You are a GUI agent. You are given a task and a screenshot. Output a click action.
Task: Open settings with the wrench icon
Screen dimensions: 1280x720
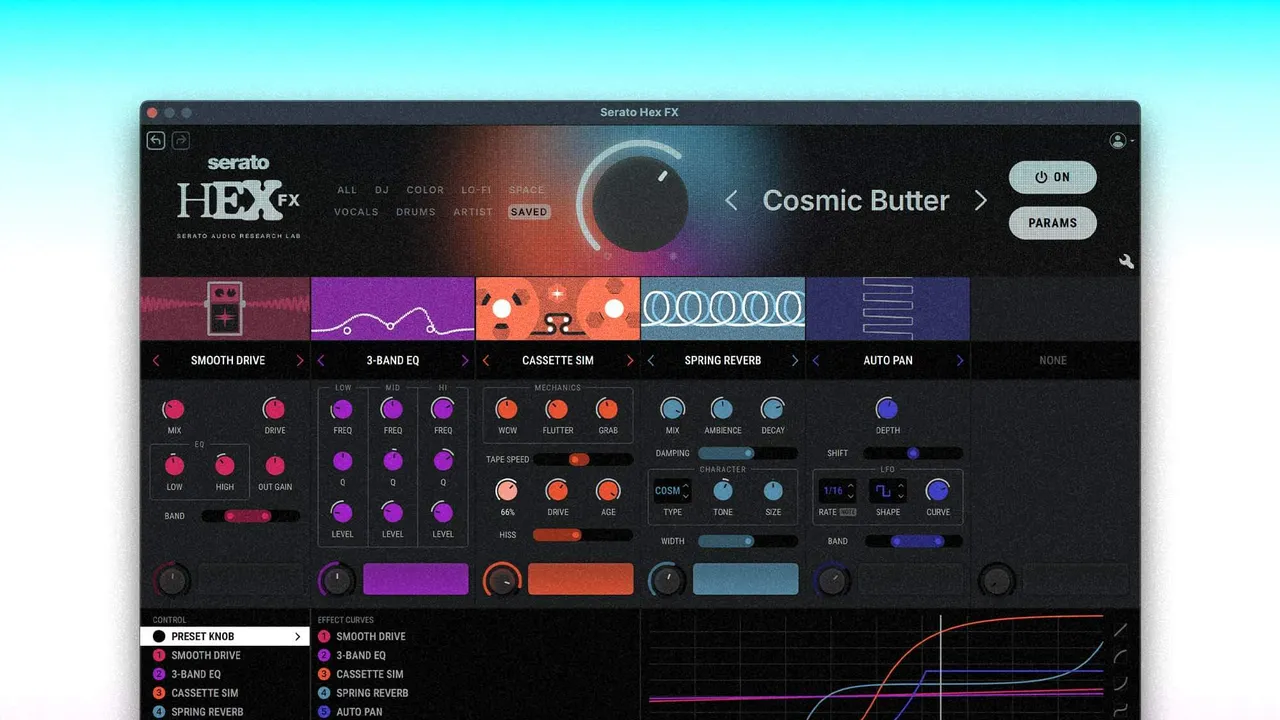1126,262
